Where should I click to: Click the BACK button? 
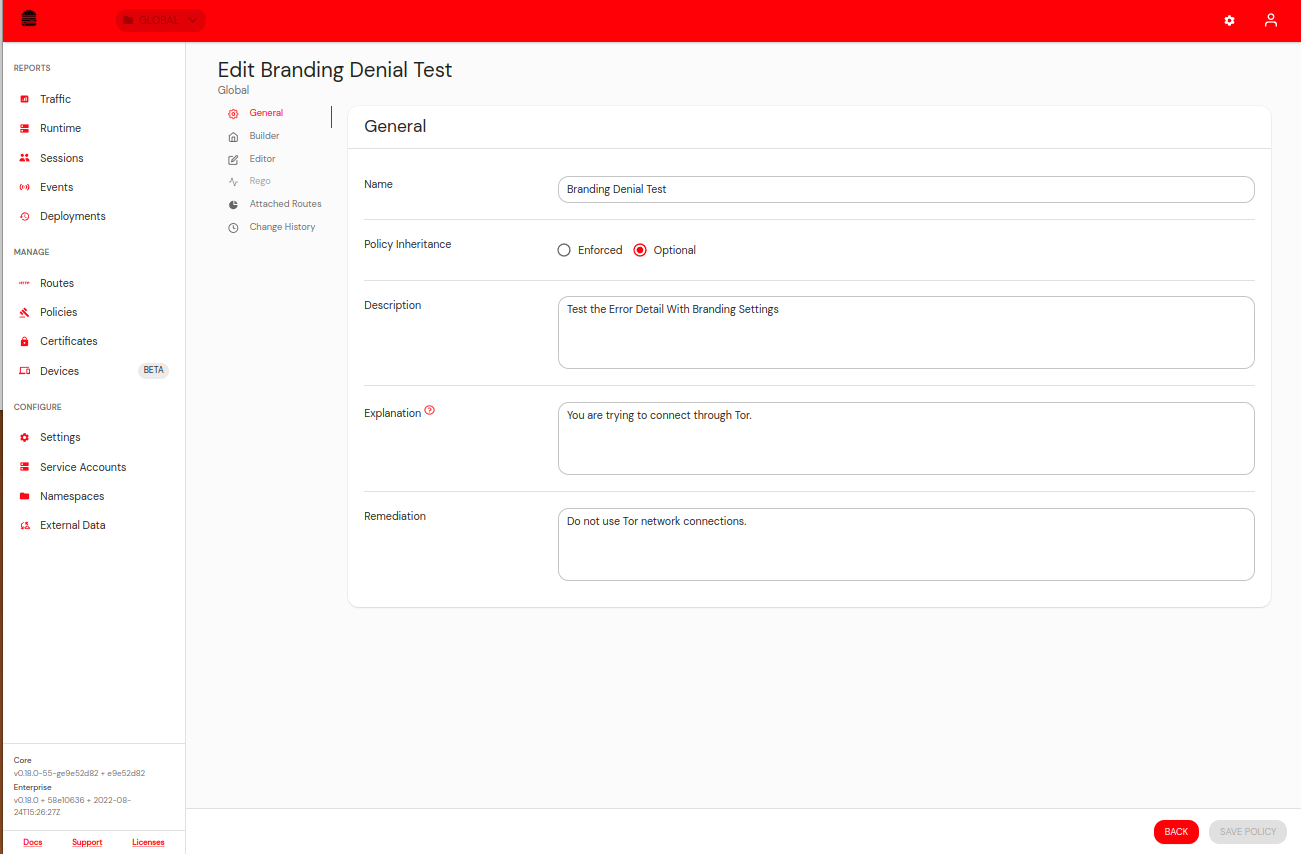pyautogui.click(x=1176, y=831)
